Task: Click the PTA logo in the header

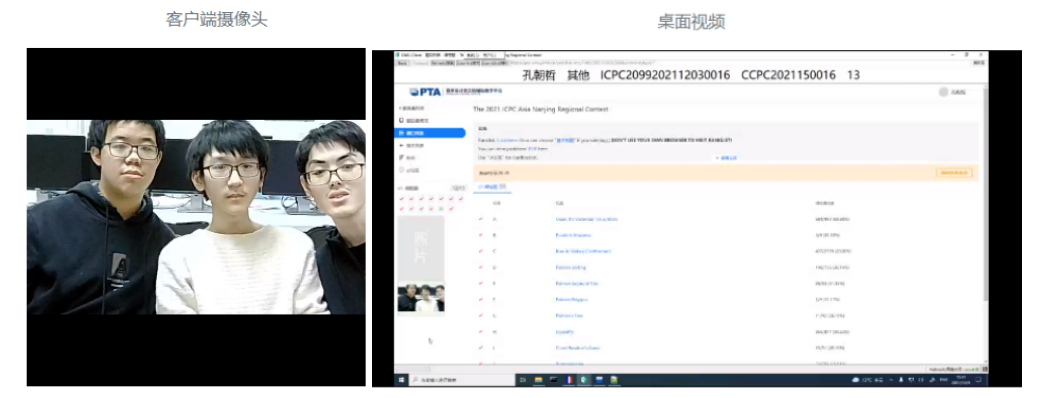Action: [x=425, y=92]
